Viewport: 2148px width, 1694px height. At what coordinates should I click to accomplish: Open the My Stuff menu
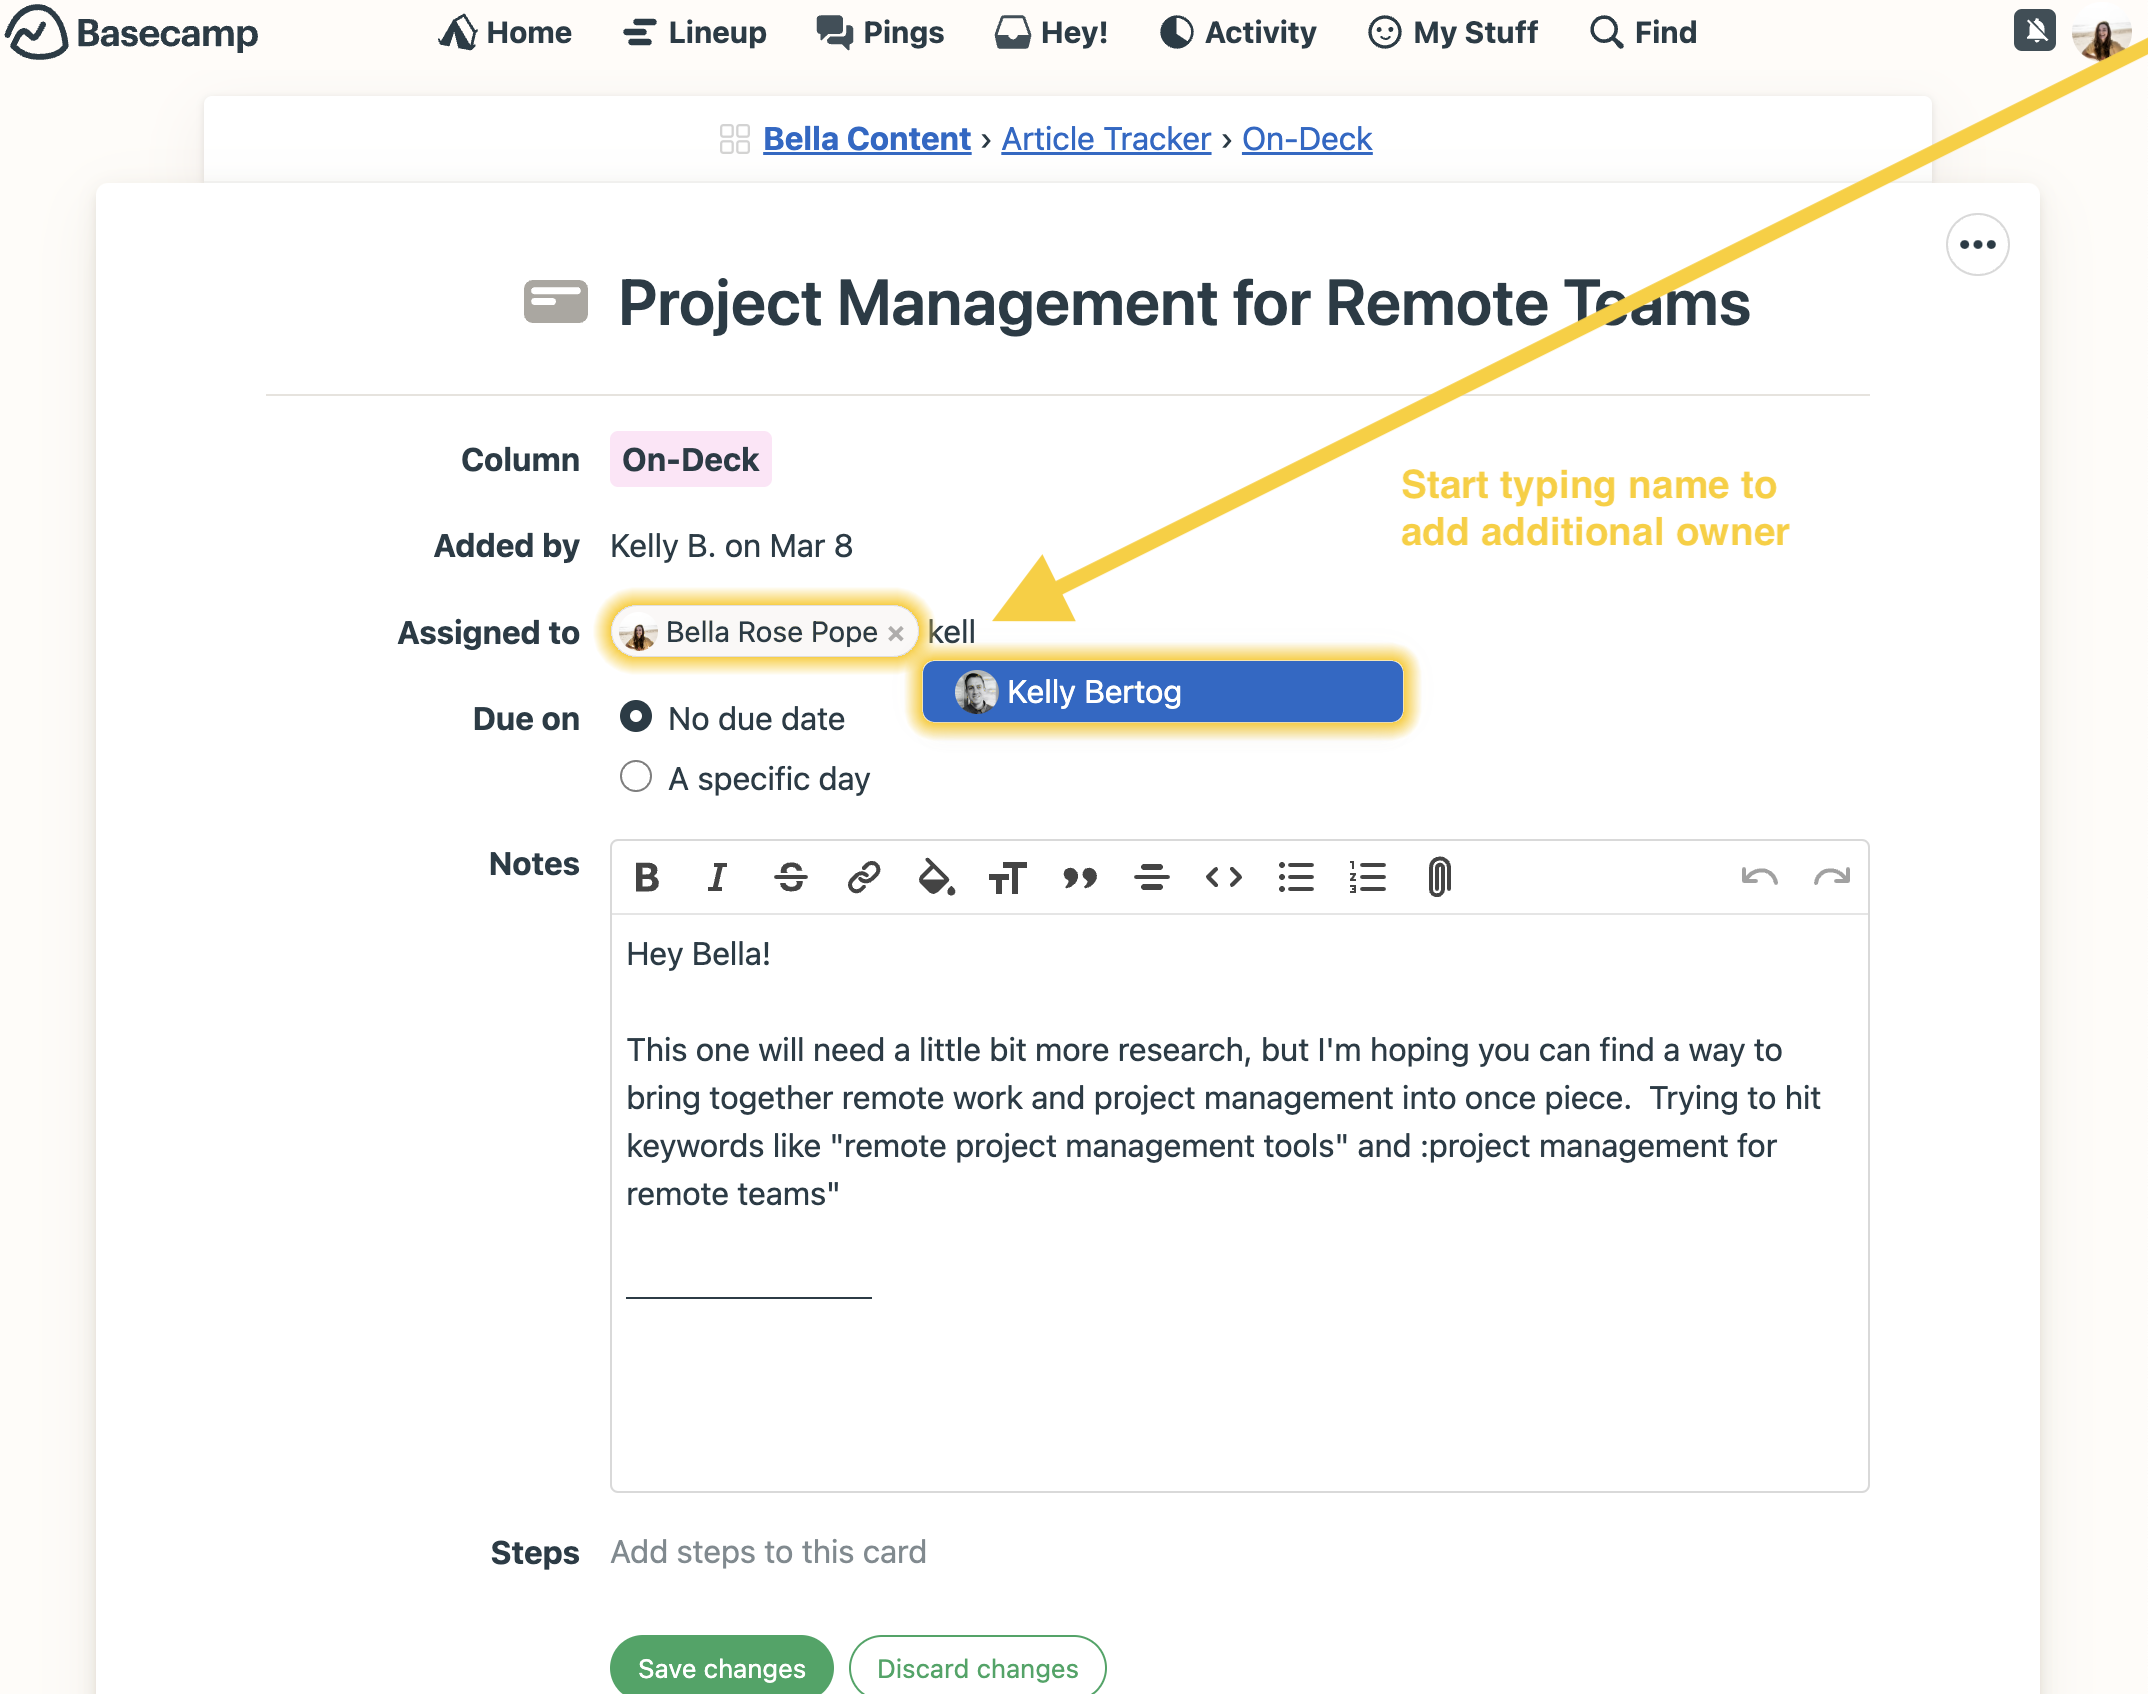pos(1470,33)
